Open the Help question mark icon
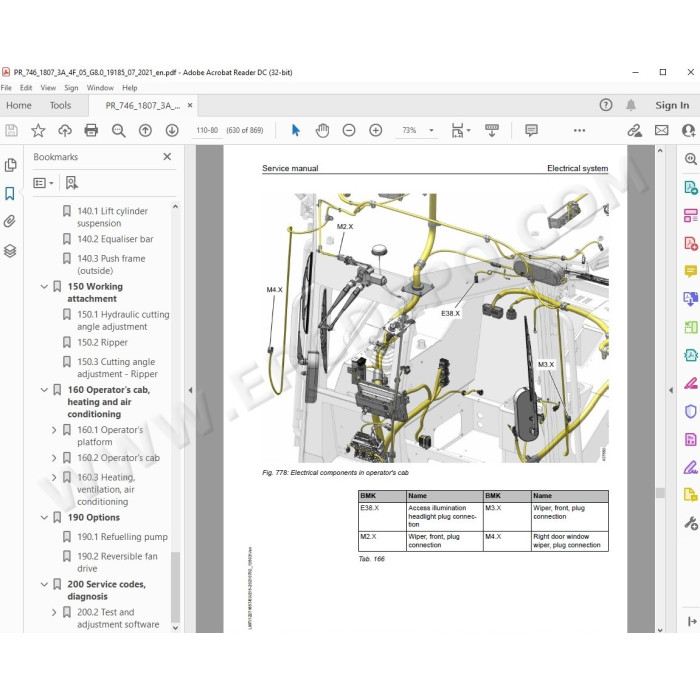This screenshot has width=700, height=700. pyautogui.click(x=605, y=105)
